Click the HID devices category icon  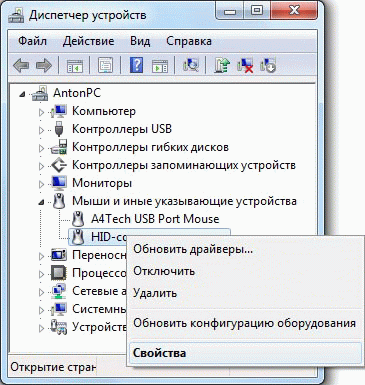(x=59, y=327)
